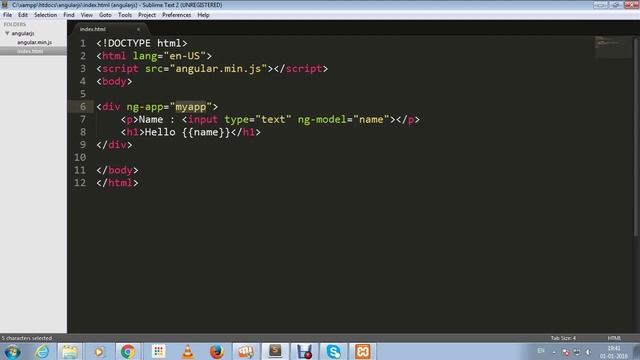Select index.html in the sidebar
This screenshot has width=640, height=360.
pyautogui.click(x=30, y=51)
